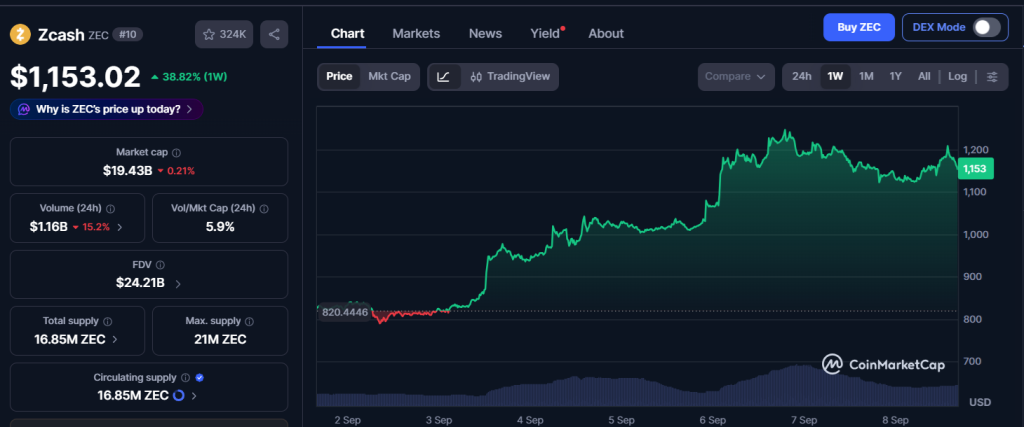Open the share icon button
Viewport: 1024px width, 427px height.
pyautogui.click(x=274, y=35)
